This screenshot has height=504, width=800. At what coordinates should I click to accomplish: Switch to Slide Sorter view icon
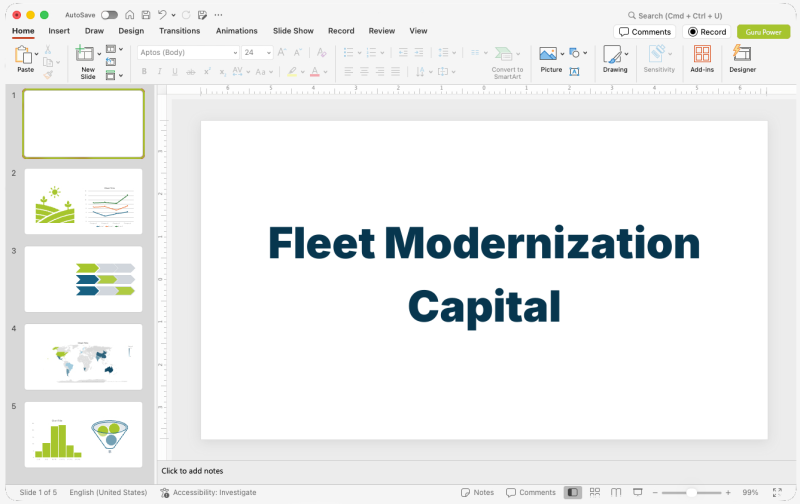[x=595, y=492]
